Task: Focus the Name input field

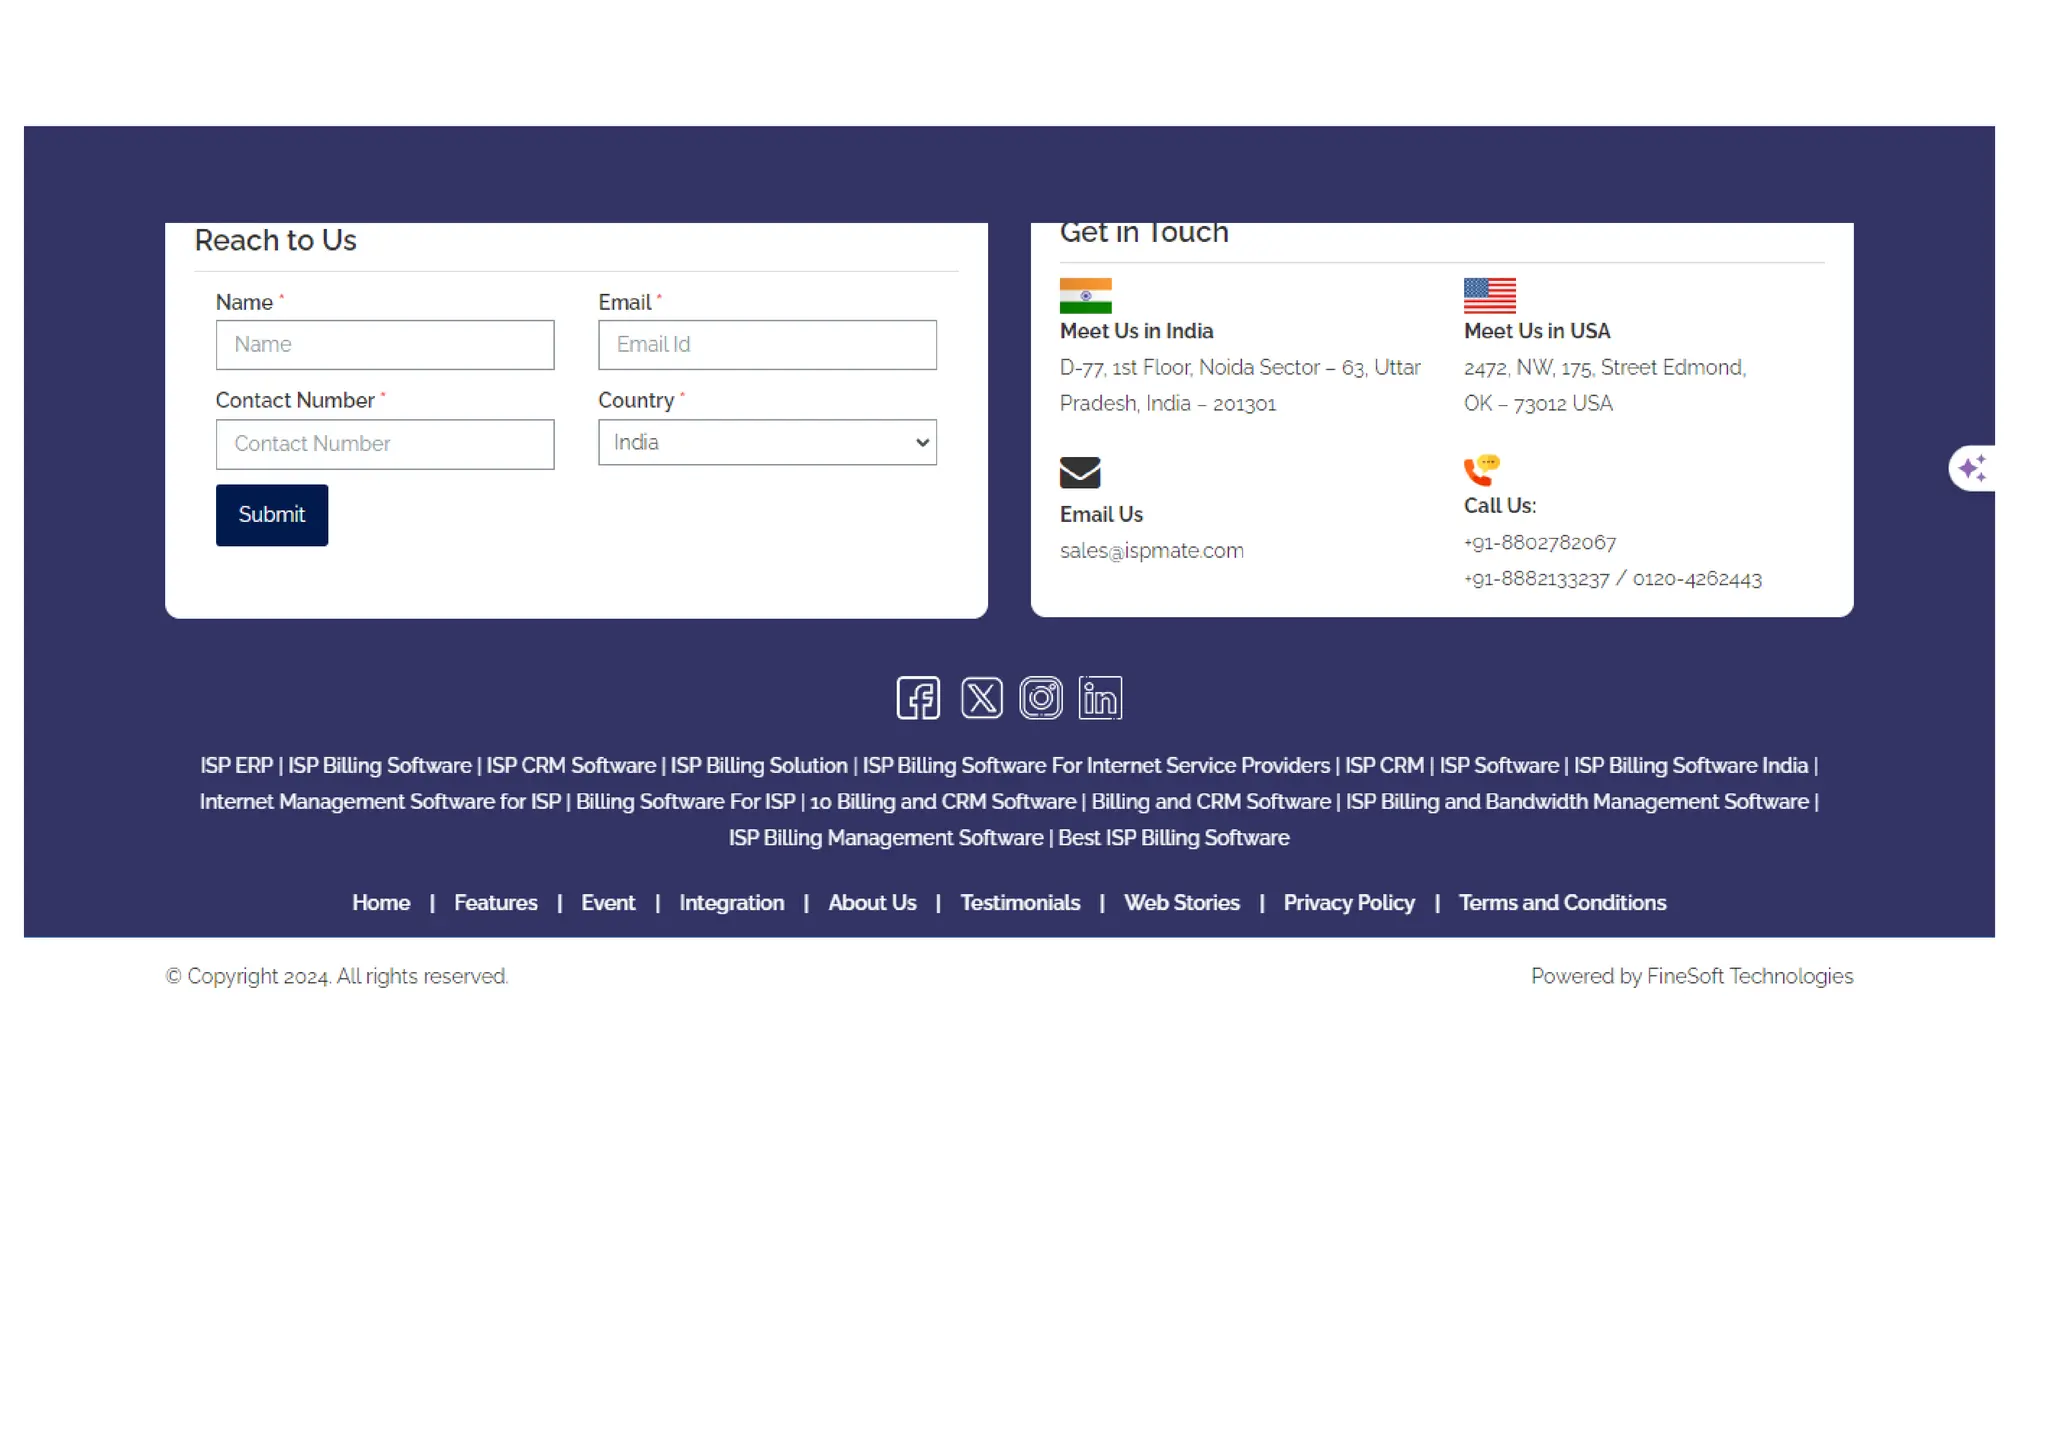Action: tap(385, 345)
